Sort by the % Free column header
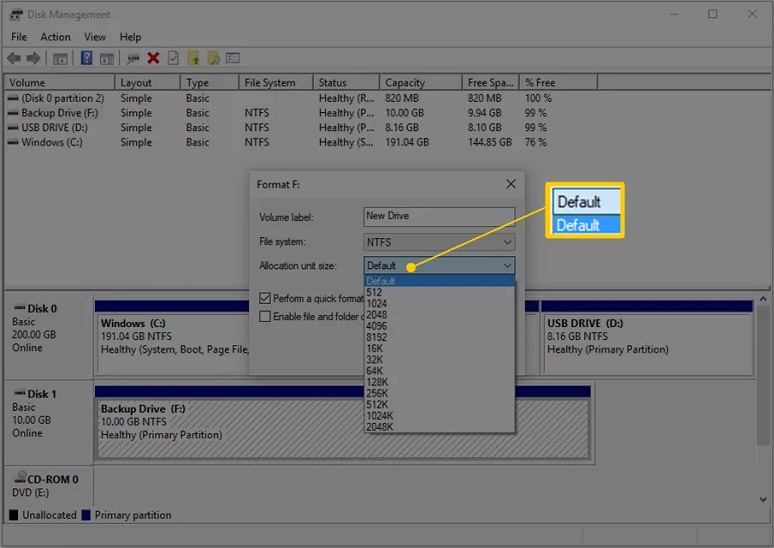The image size is (774, 548). [x=558, y=82]
